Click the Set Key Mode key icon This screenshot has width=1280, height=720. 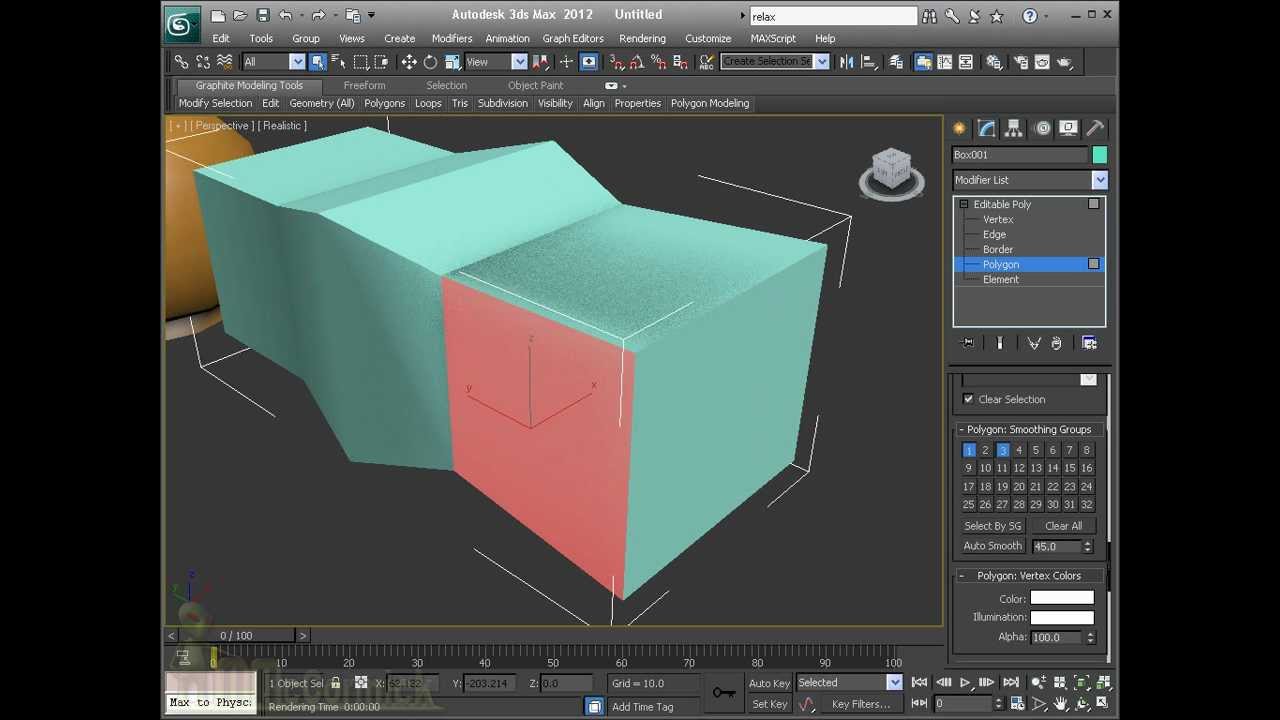(724, 693)
